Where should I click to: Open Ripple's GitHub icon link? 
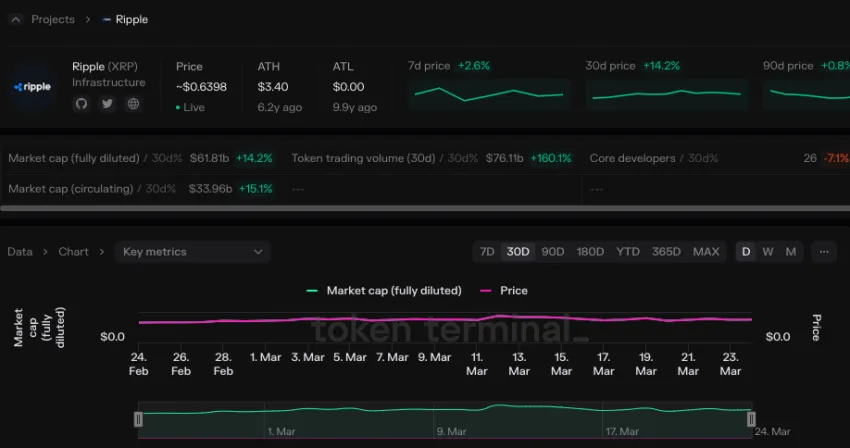(81, 104)
